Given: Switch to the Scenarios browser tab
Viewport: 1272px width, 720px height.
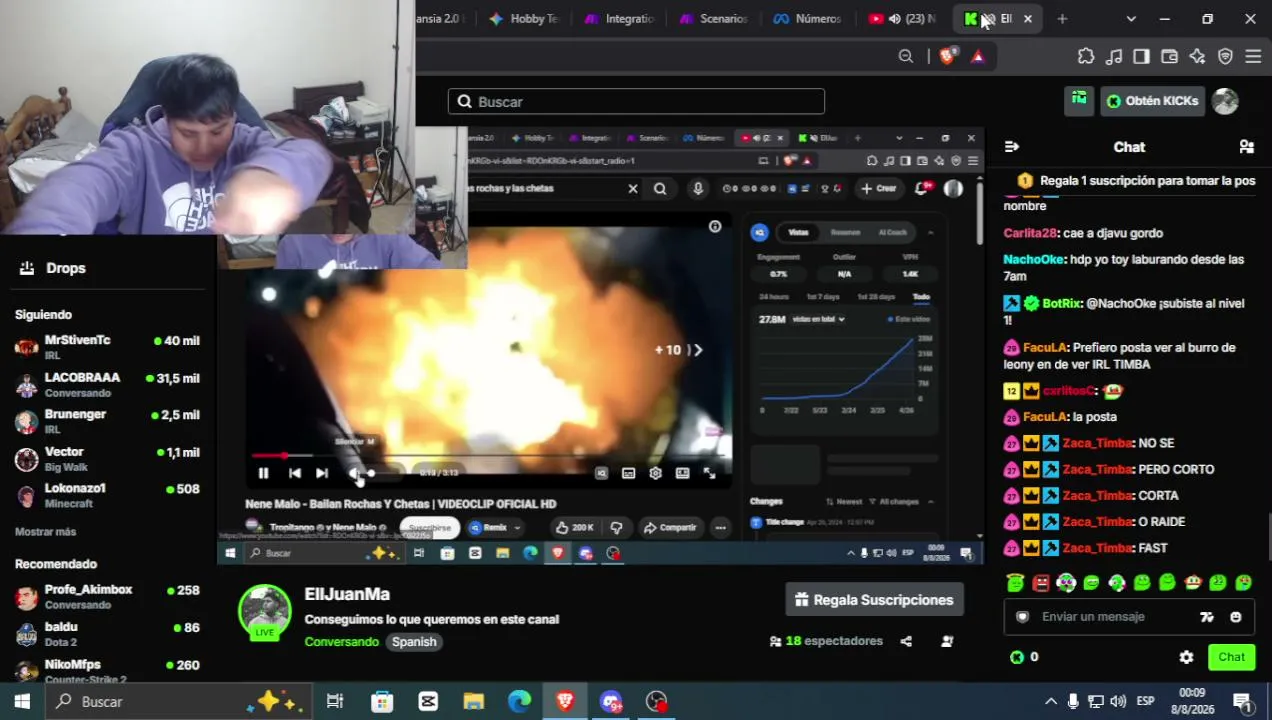Looking at the screenshot, I should (715, 19).
